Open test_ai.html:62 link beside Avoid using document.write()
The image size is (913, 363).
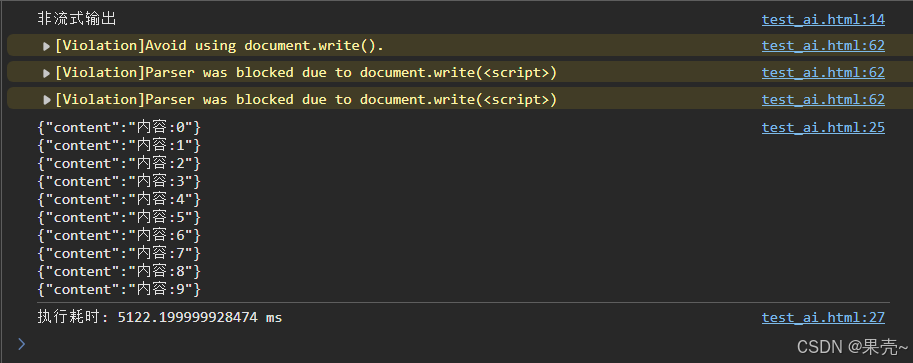point(823,45)
